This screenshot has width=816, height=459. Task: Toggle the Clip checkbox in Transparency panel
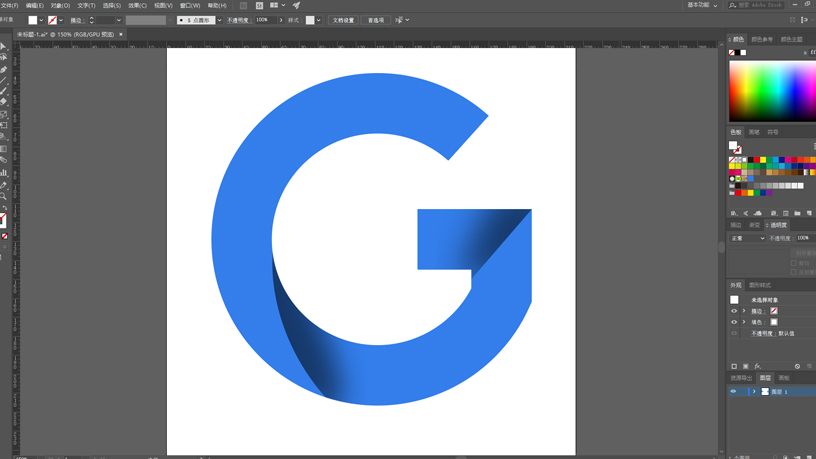pyautogui.click(x=794, y=263)
